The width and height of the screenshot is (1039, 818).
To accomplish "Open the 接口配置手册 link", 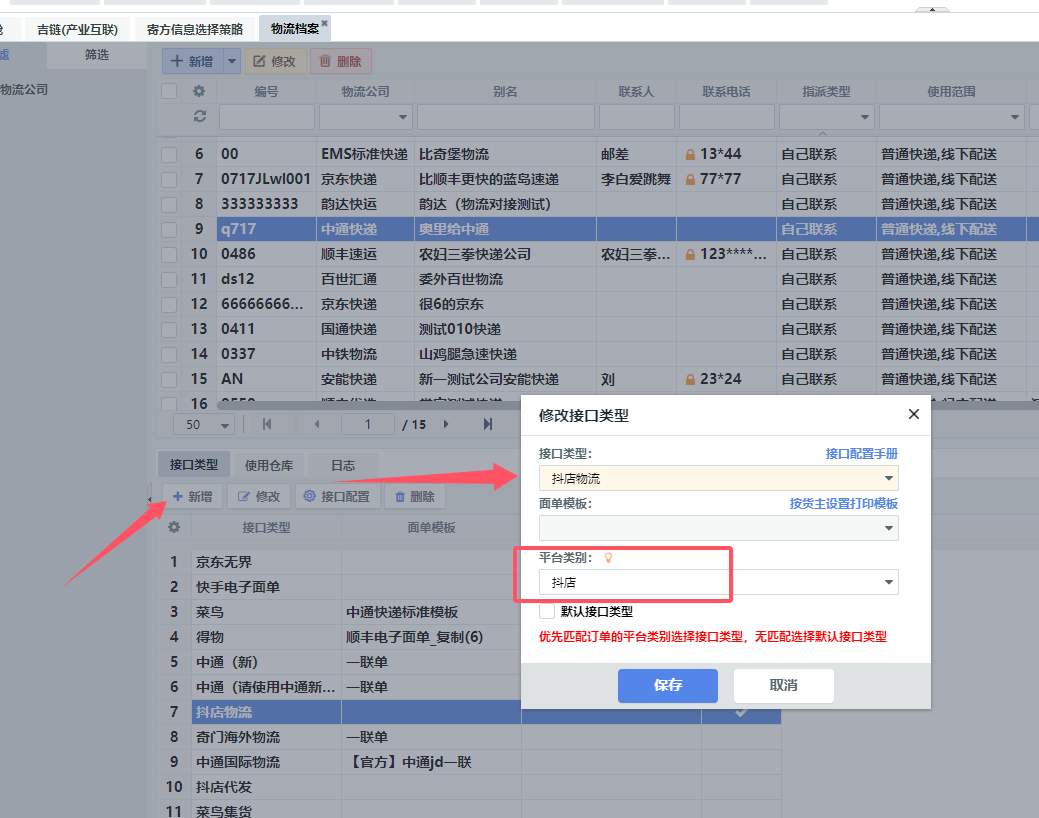I will tap(861, 453).
